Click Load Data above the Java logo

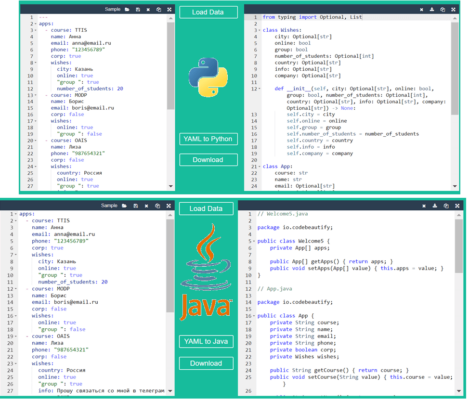[x=206, y=209]
